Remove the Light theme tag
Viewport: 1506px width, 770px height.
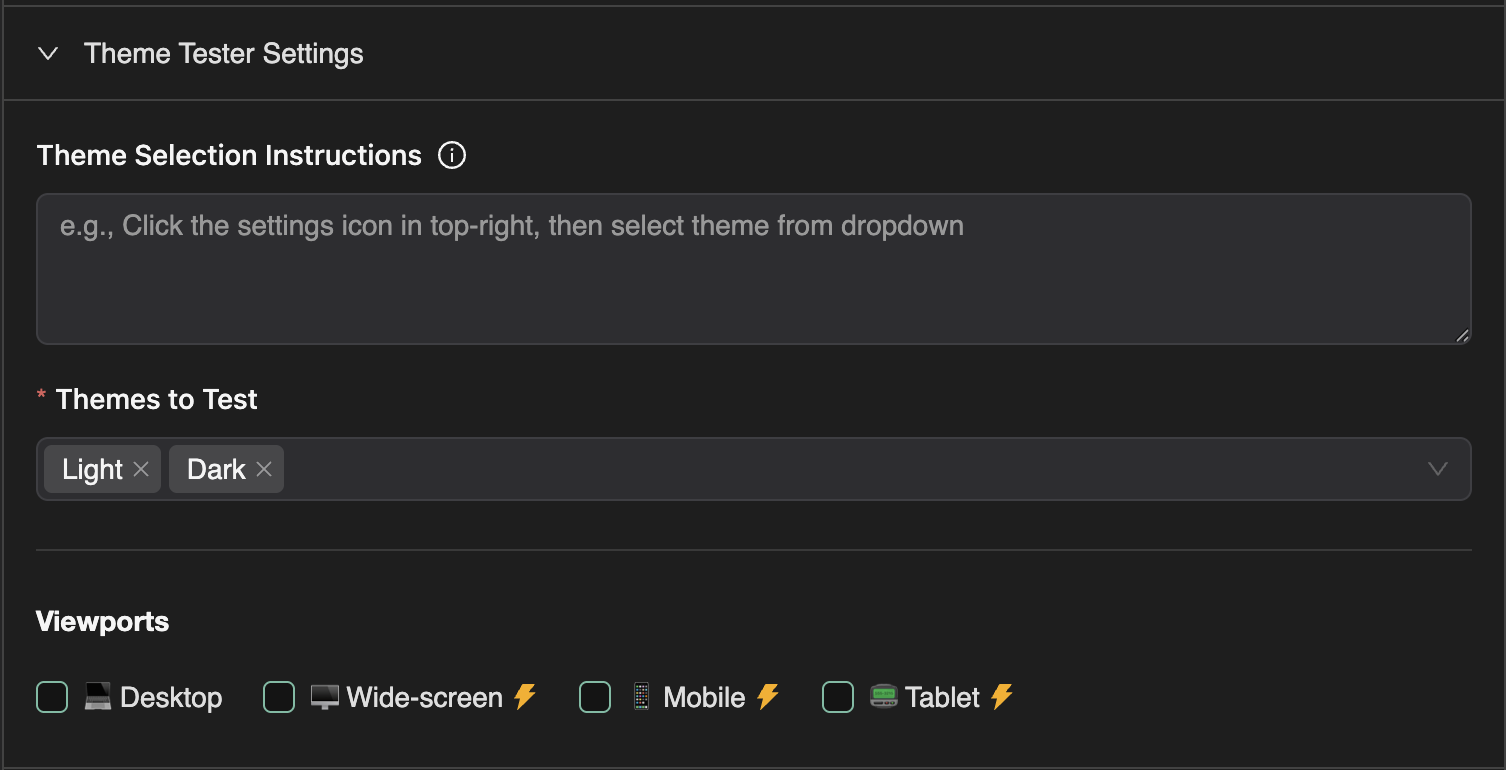[141, 469]
